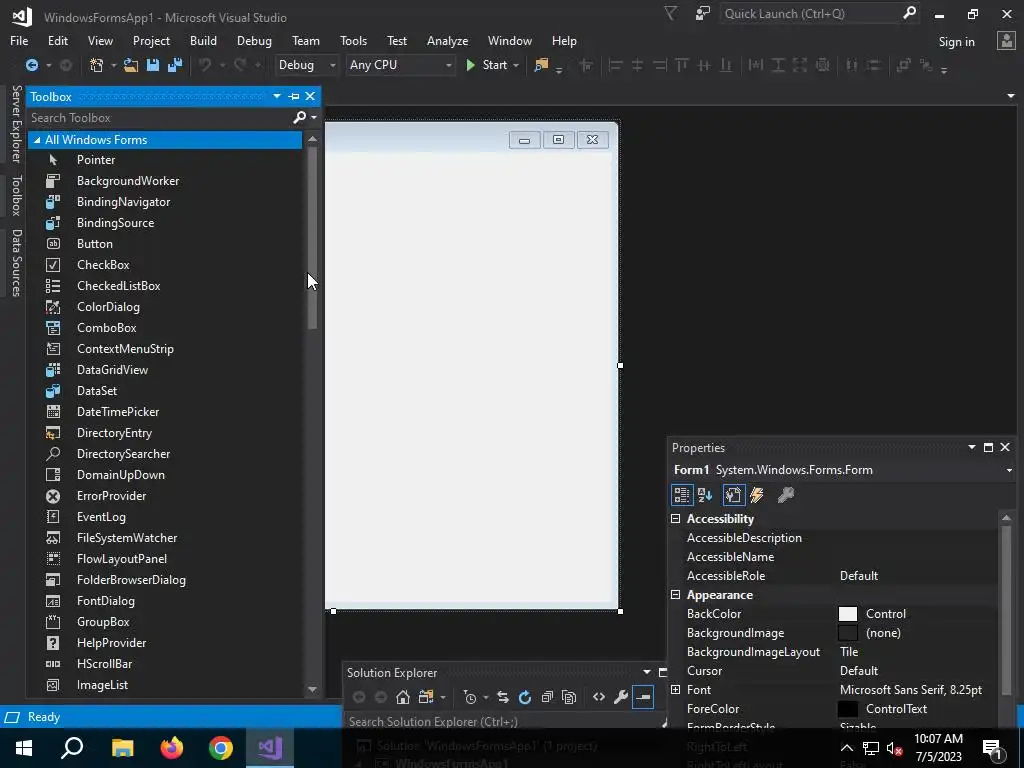
Task: Open Firefox from the taskbar
Action: coord(172,747)
